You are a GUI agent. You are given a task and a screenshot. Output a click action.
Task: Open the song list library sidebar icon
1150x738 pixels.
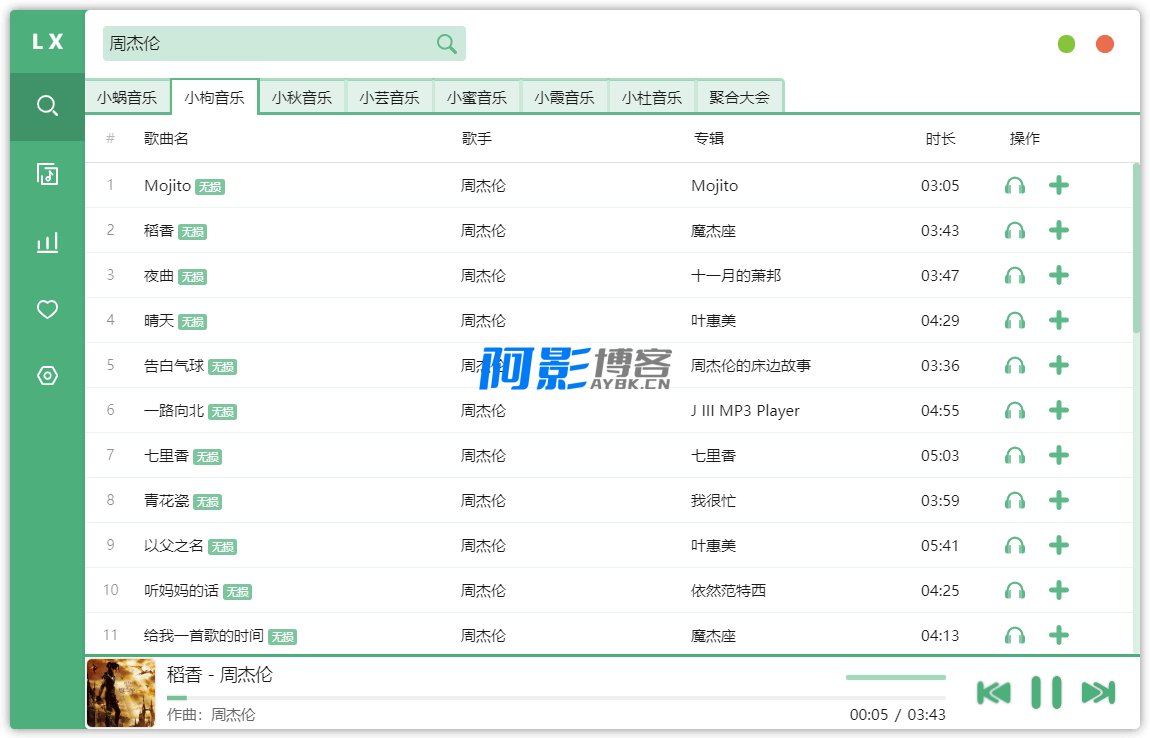(47, 174)
